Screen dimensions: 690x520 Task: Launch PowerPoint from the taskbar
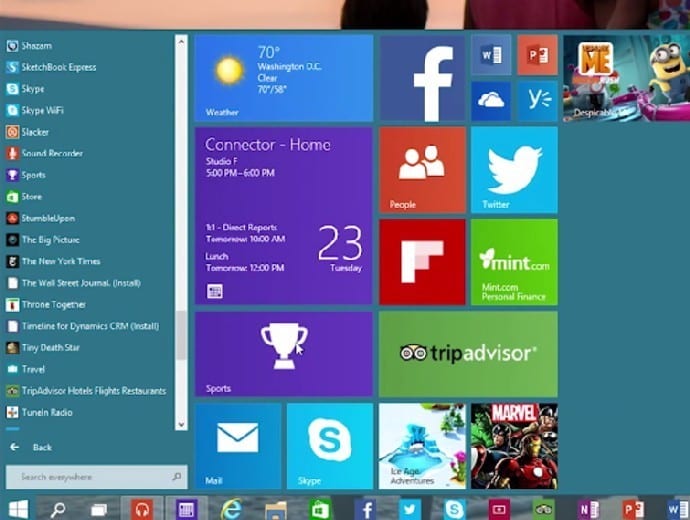click(x=633, y=509)
